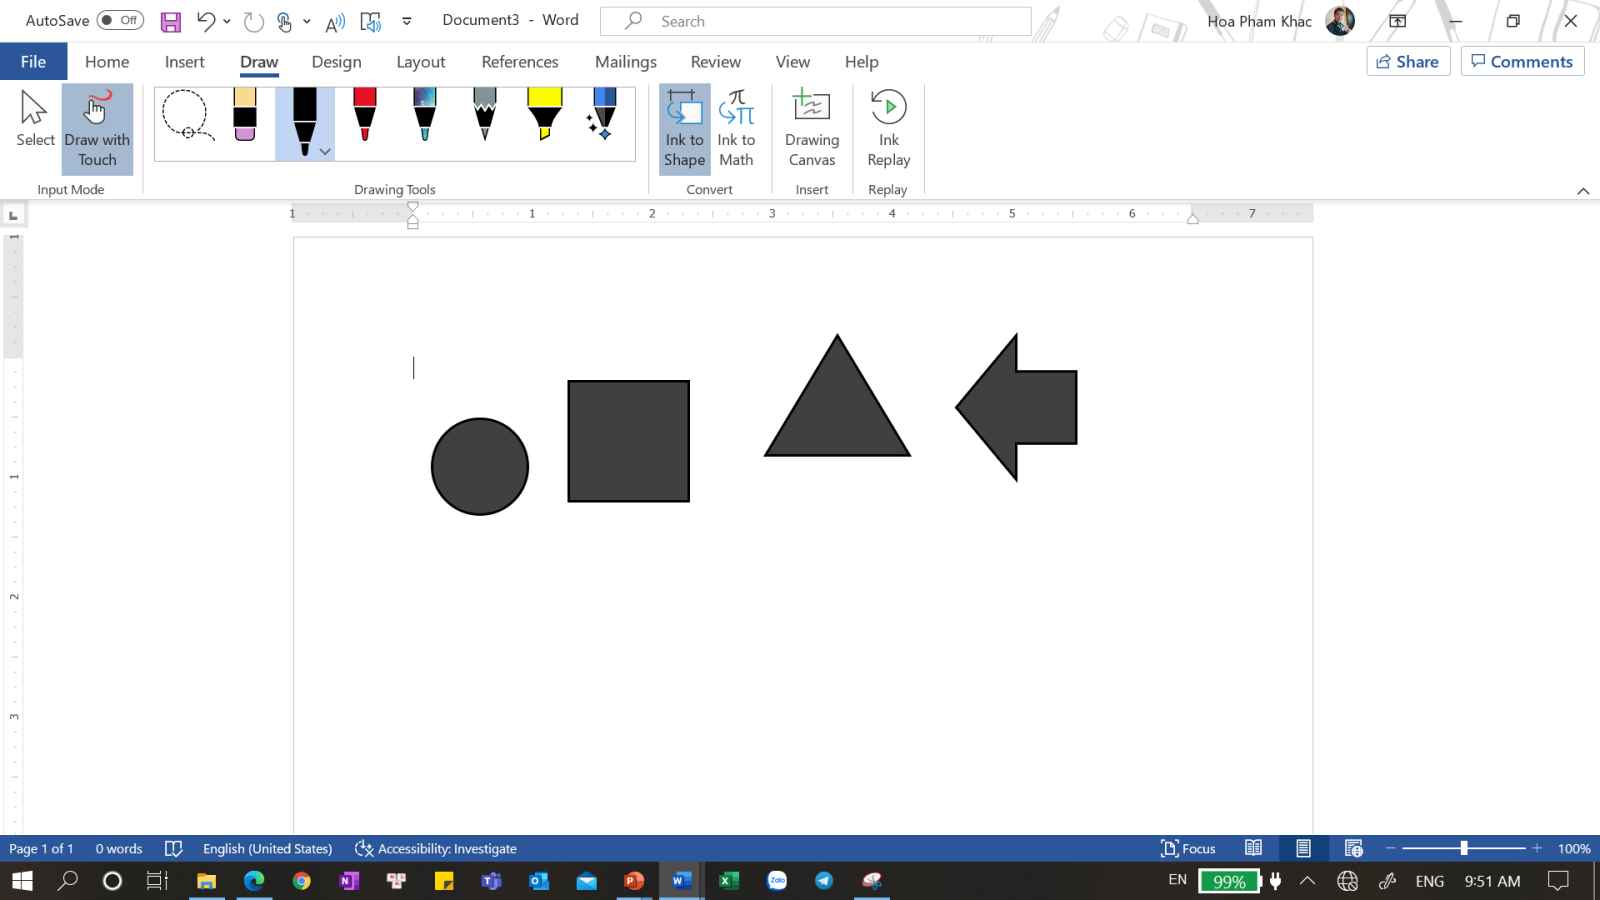
Task: Click the Ink Replay button
Action: tap(888, 129)
